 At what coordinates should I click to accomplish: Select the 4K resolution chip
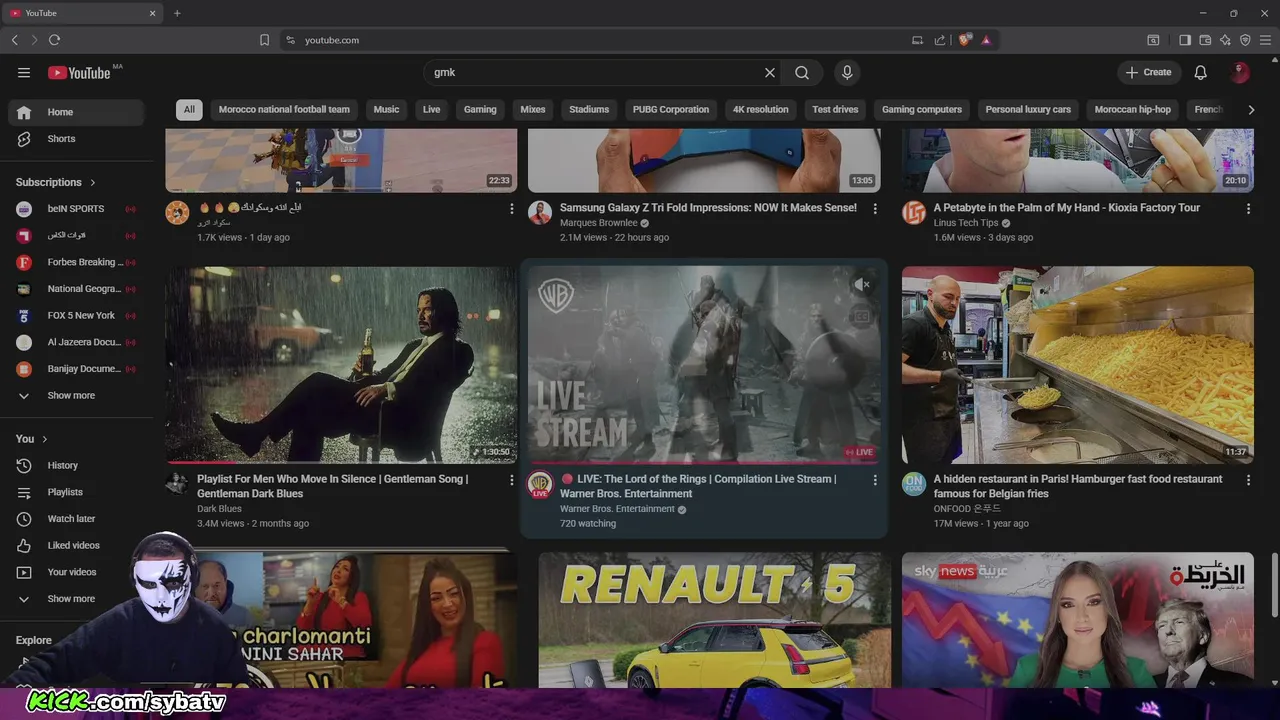(x=760, y=110)
